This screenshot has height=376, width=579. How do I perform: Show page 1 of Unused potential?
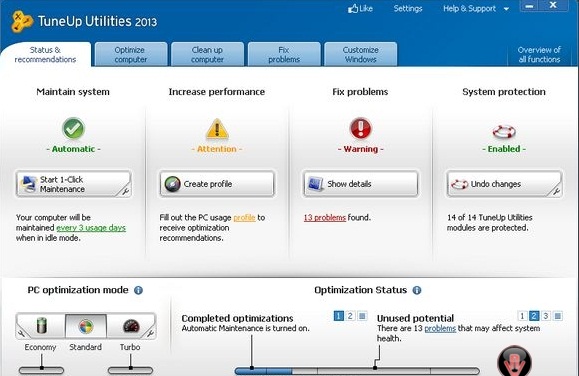point(522,316)
